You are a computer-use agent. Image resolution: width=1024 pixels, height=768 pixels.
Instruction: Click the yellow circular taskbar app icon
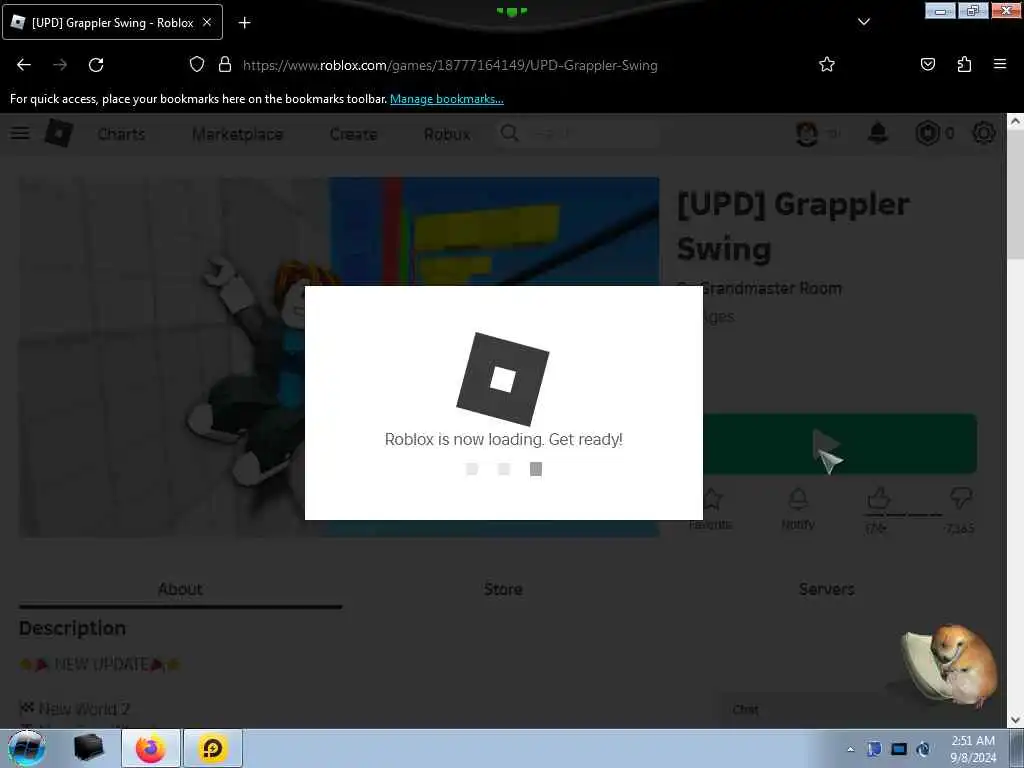click(x=213, y=748)
